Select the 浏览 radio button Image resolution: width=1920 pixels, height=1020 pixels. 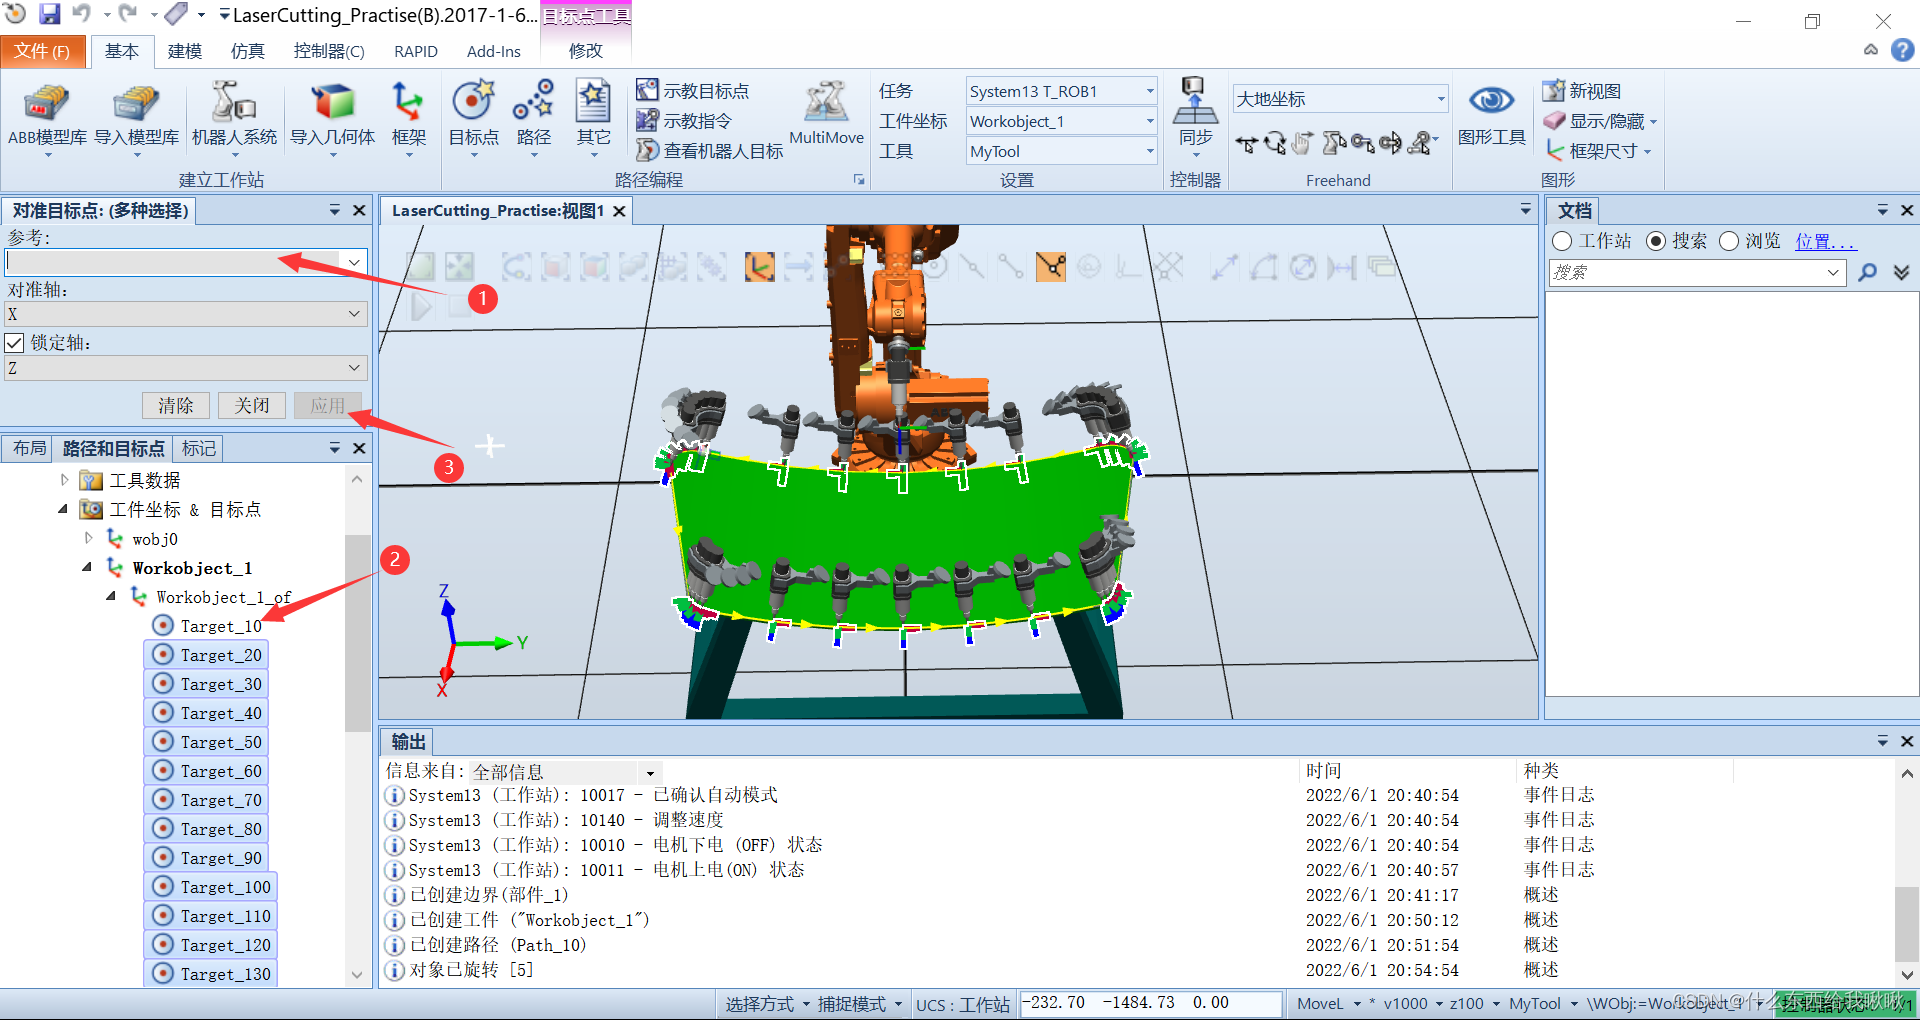point(1728,241)
